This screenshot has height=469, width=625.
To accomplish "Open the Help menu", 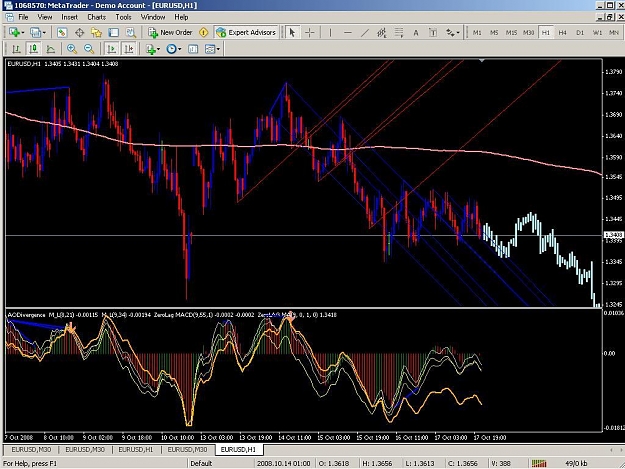I will [x=181, y=17].
